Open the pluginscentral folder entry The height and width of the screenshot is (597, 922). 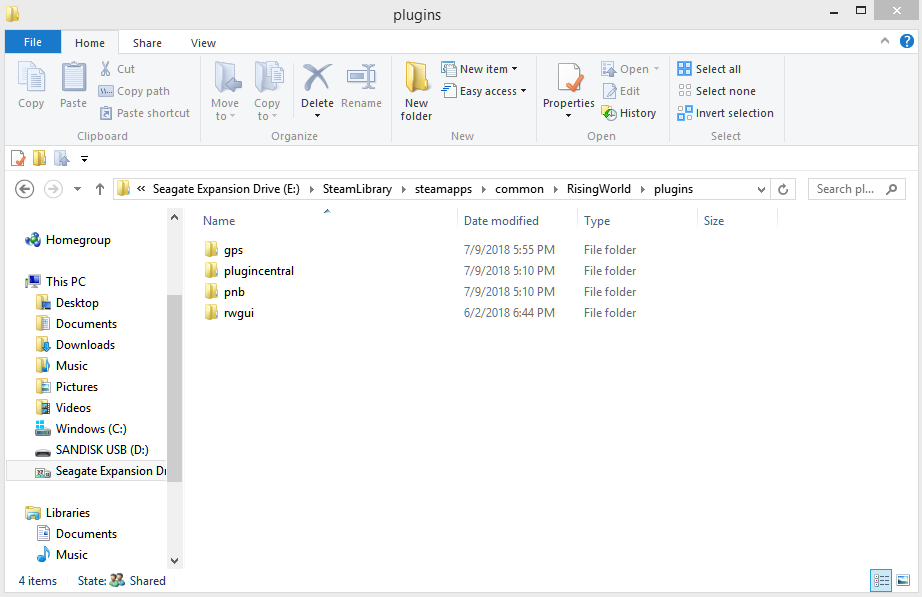tap(258, 271)
